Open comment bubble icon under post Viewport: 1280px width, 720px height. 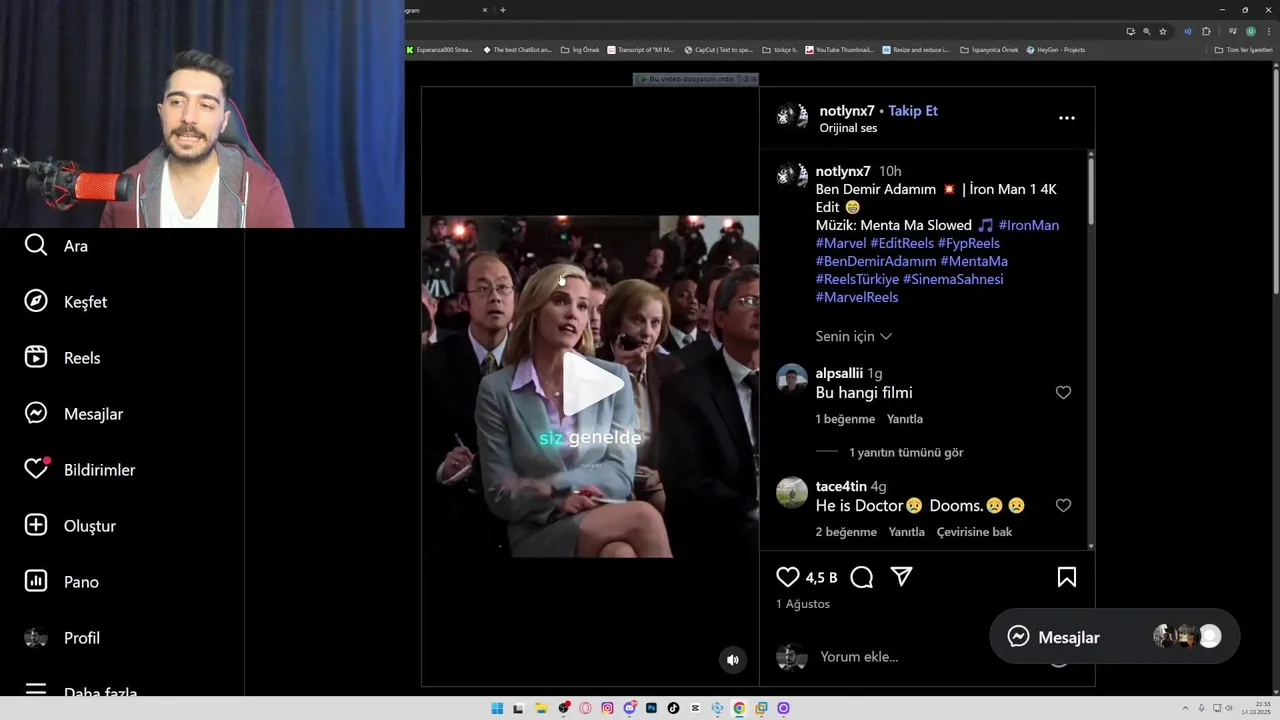[862, 577]
